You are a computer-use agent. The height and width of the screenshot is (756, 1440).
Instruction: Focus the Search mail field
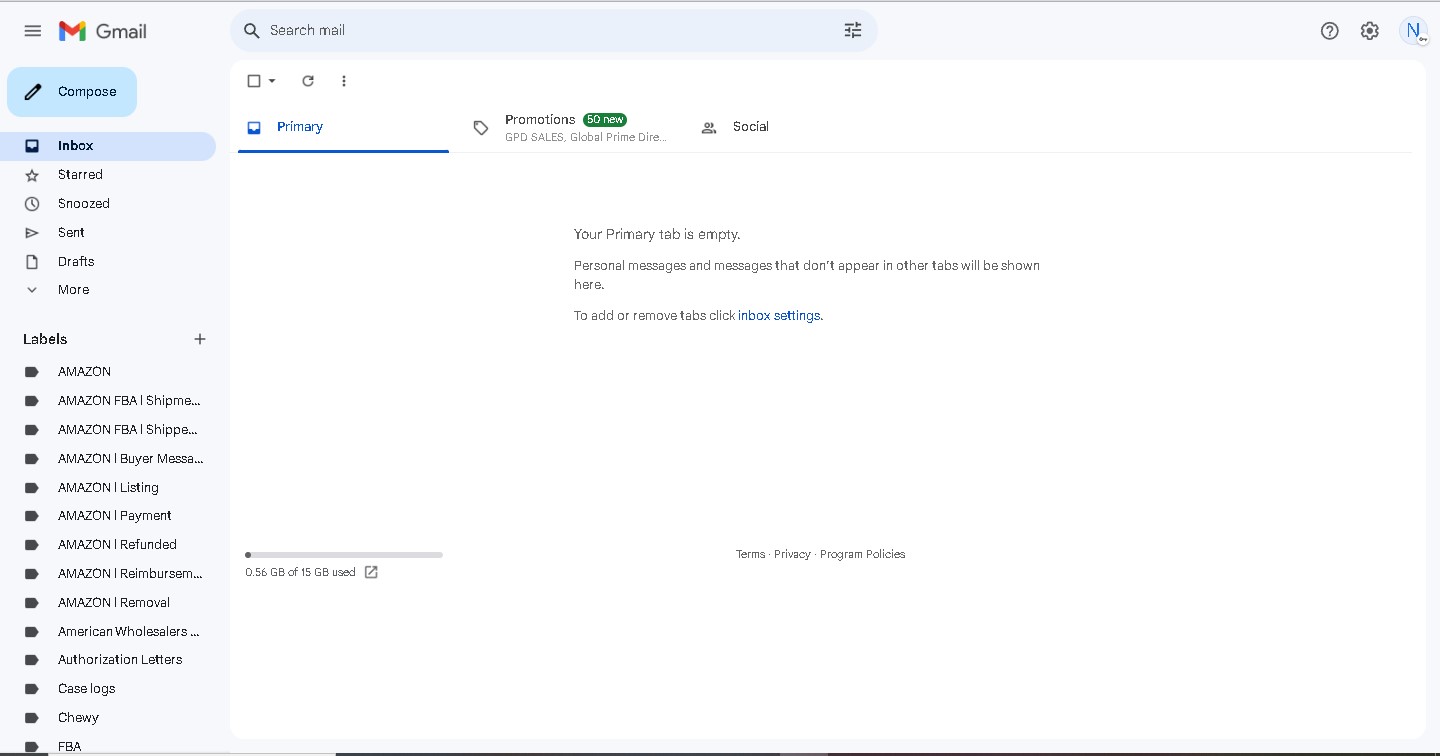(554, 31)
